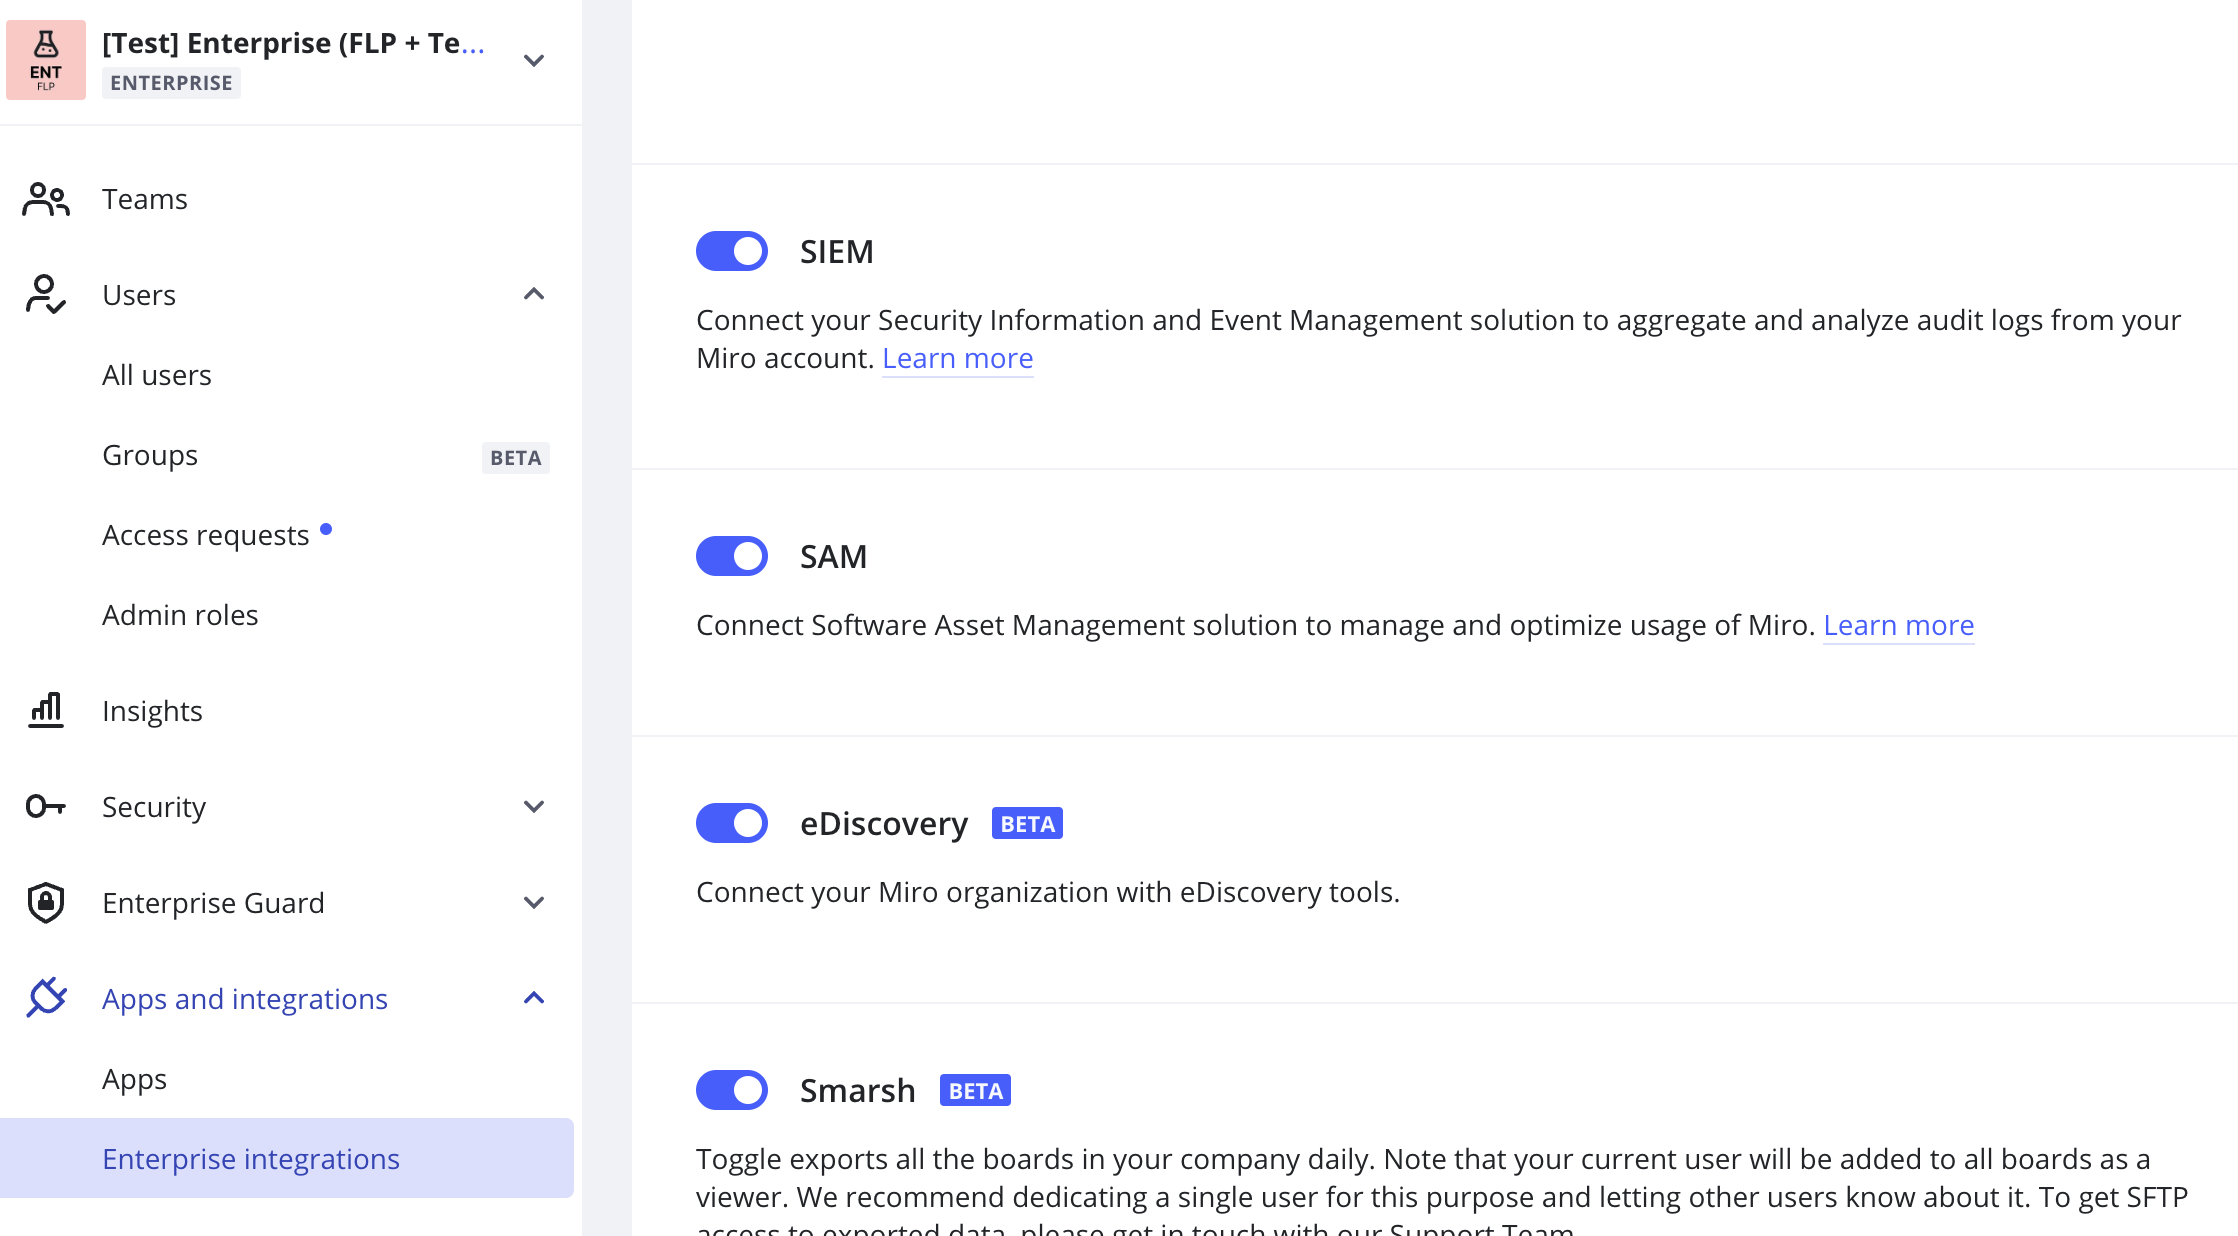The height and width of the screenshot is (1236, 2238).
Task: Open Access requests with notification dot
Action: 205,534
